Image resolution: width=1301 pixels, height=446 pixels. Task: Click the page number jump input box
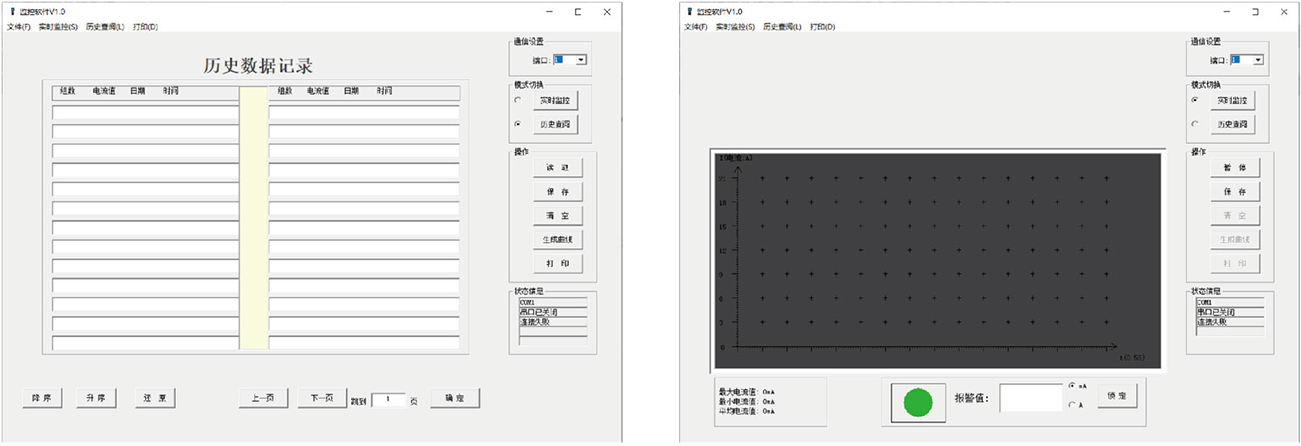point(387,399)
